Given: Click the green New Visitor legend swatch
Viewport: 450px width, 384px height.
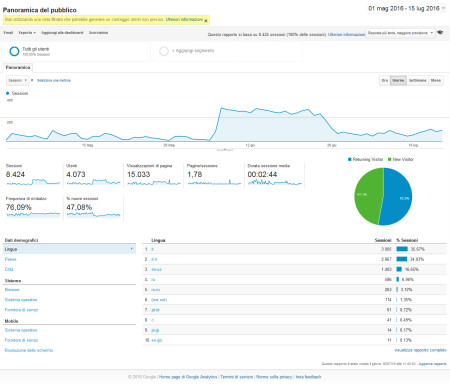Looking at the screenshot, I should [x=389, y=159].
